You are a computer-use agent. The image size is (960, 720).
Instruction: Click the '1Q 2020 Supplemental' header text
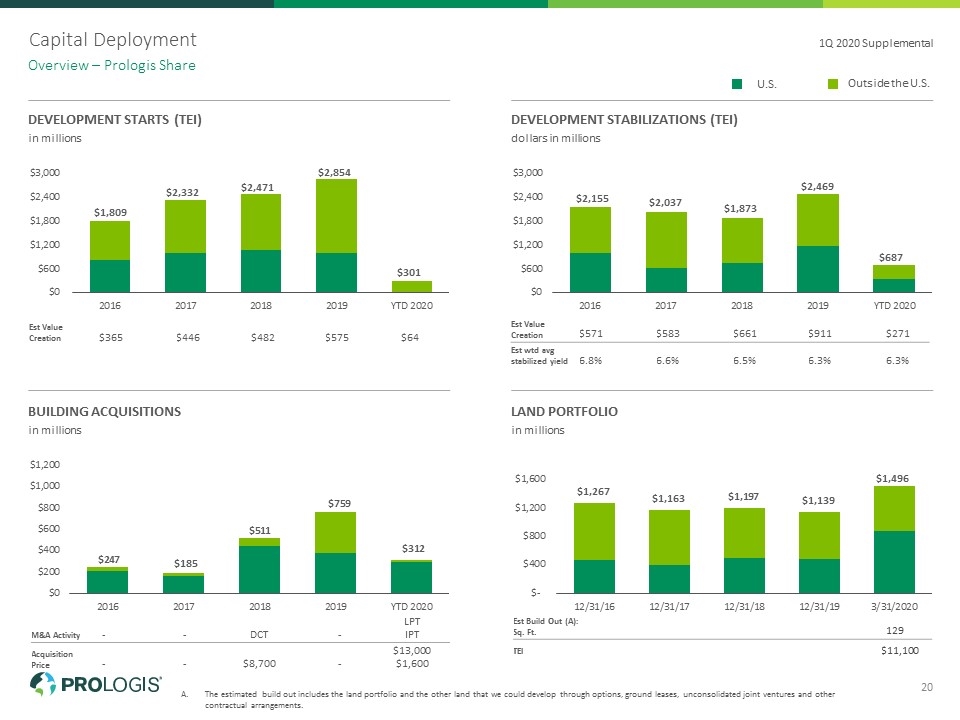[876, 43]
